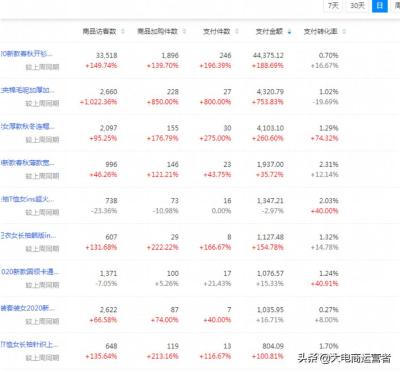This screenshot has width=400, height=372.
Task: Click the growth value +213.16%
Action: click(x=163, y=356)
